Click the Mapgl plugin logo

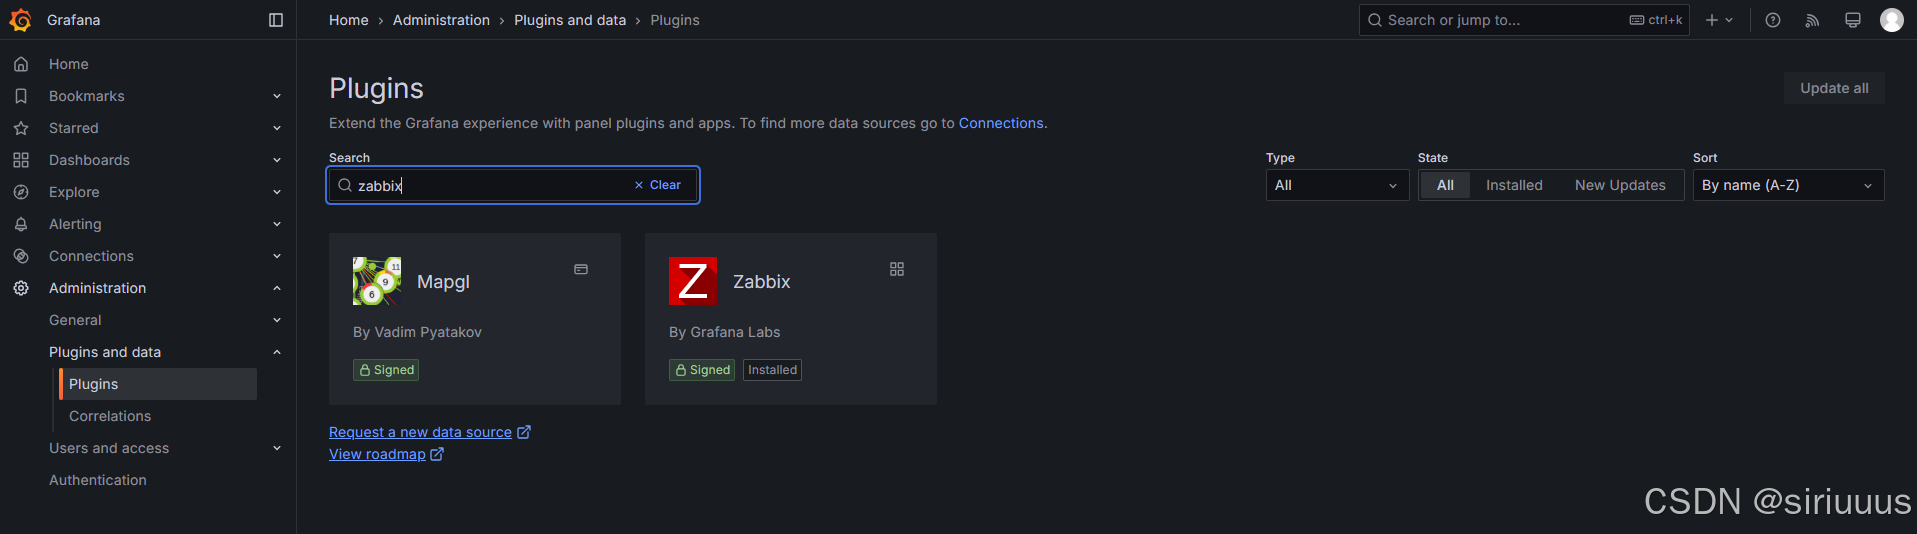coord(377,281)
